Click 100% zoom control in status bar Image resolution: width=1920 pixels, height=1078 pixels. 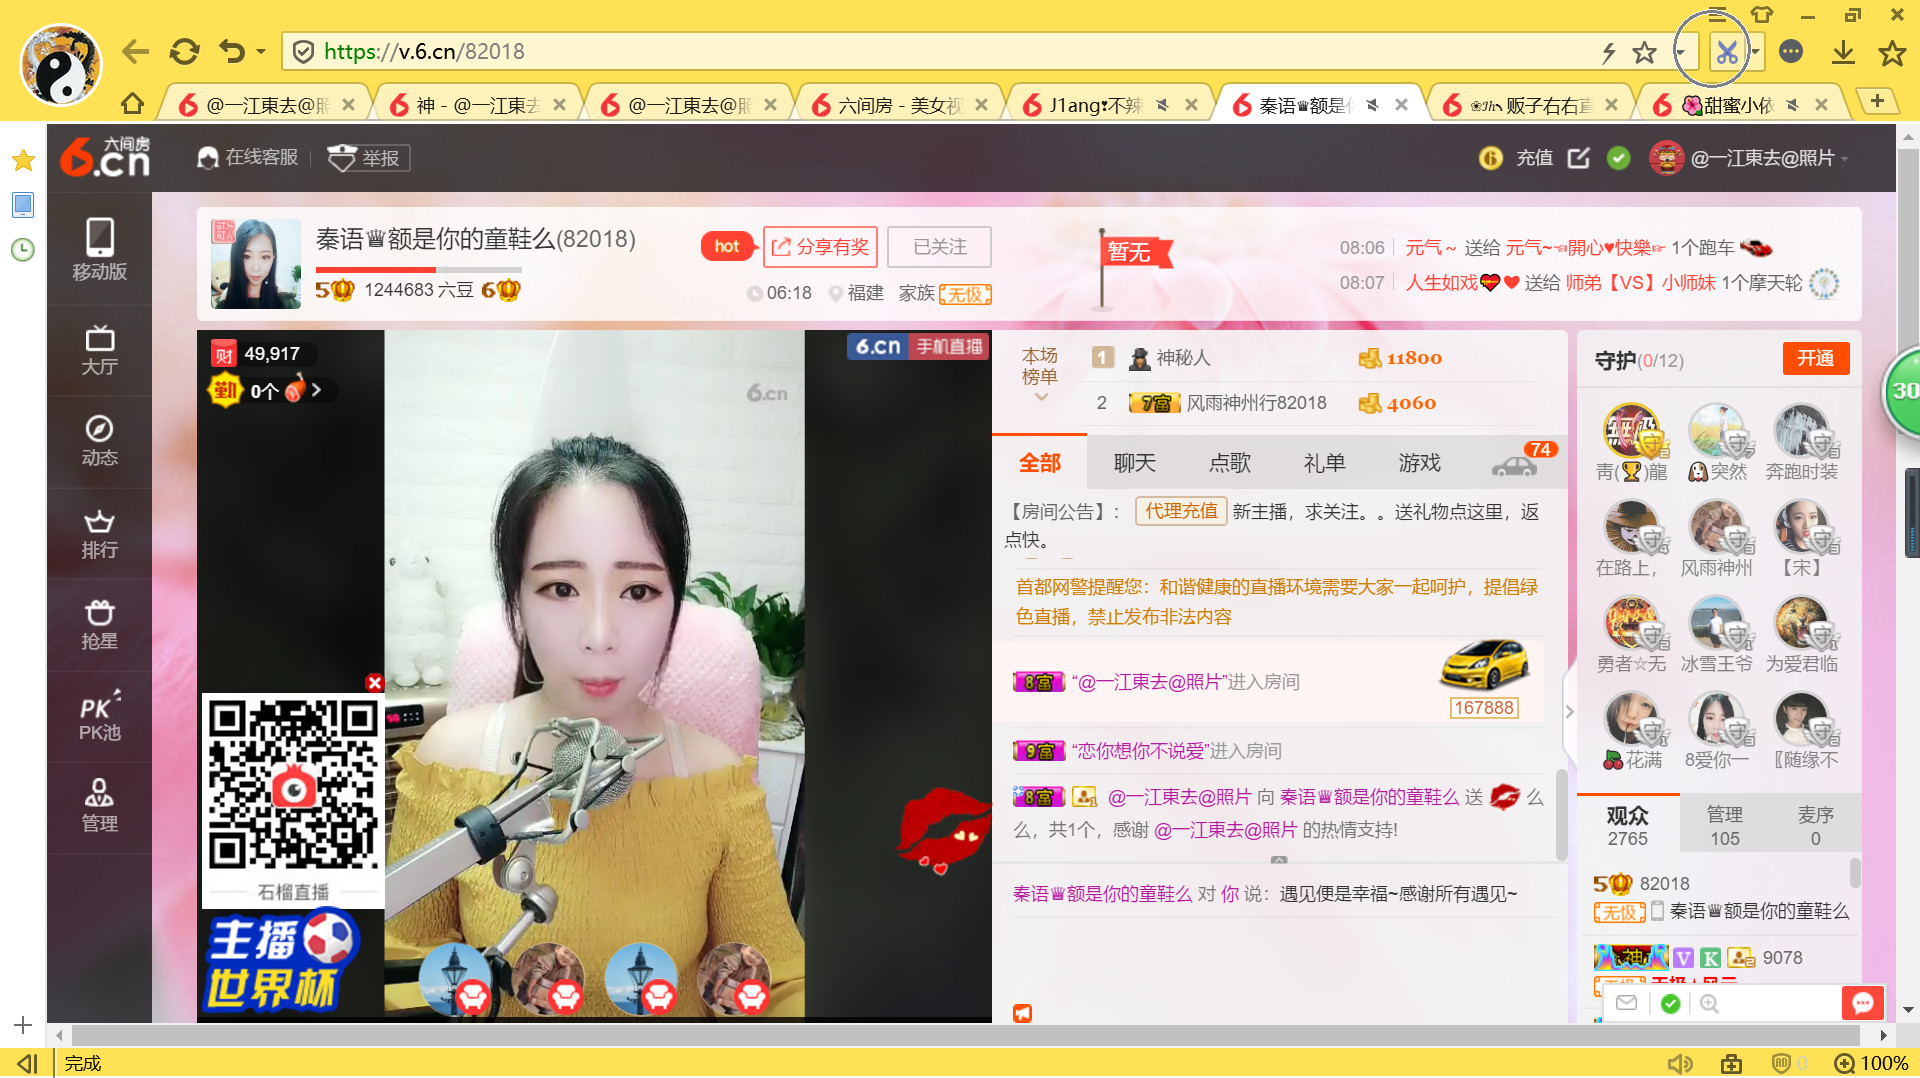click(x=1870, y=1063)
